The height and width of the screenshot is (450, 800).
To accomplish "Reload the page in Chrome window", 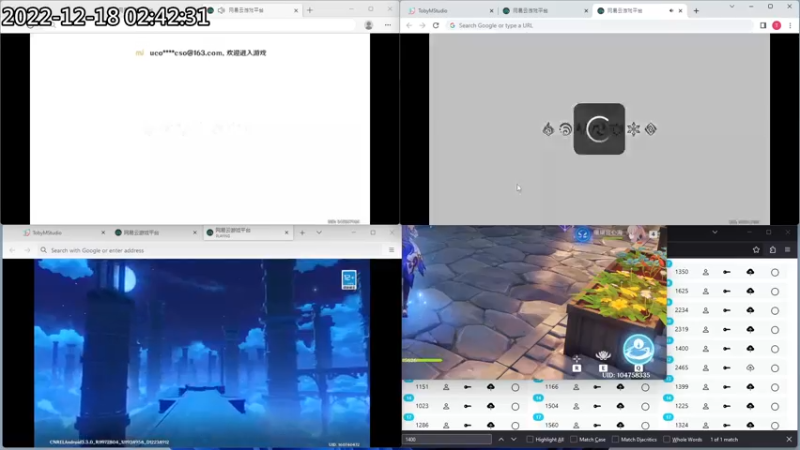I will [436, 25].
